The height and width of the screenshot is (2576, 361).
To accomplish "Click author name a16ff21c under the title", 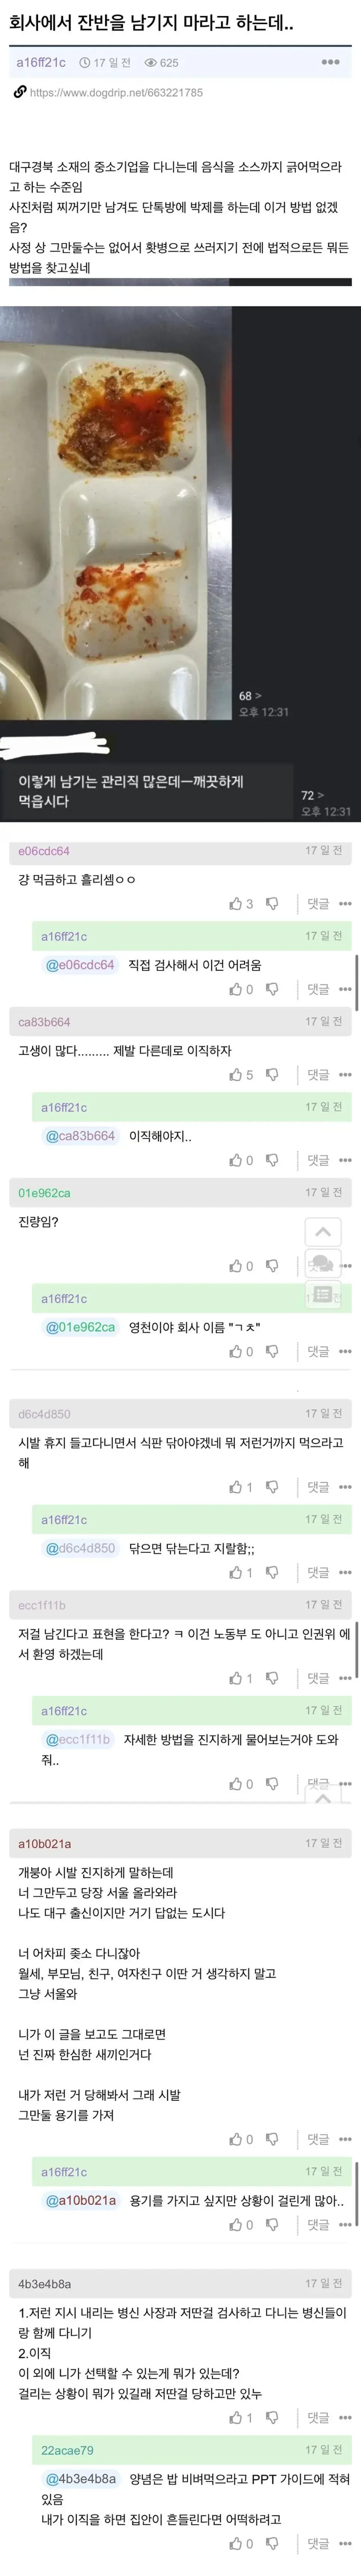I will click(x=41, y=62).
